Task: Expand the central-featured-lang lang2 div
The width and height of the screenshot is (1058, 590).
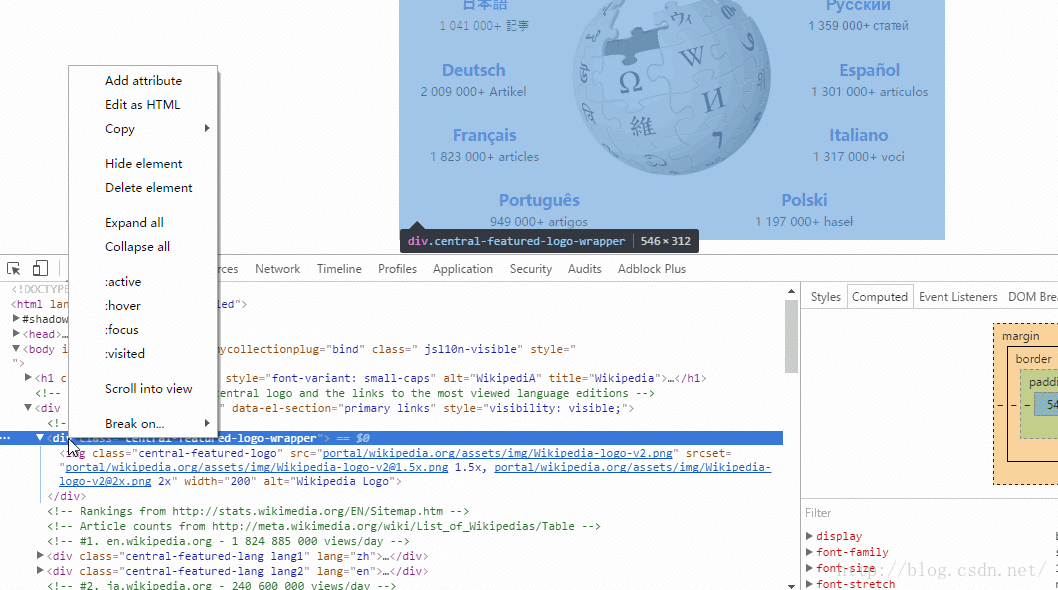Action: pyautogui.click(x=40, y=570)
